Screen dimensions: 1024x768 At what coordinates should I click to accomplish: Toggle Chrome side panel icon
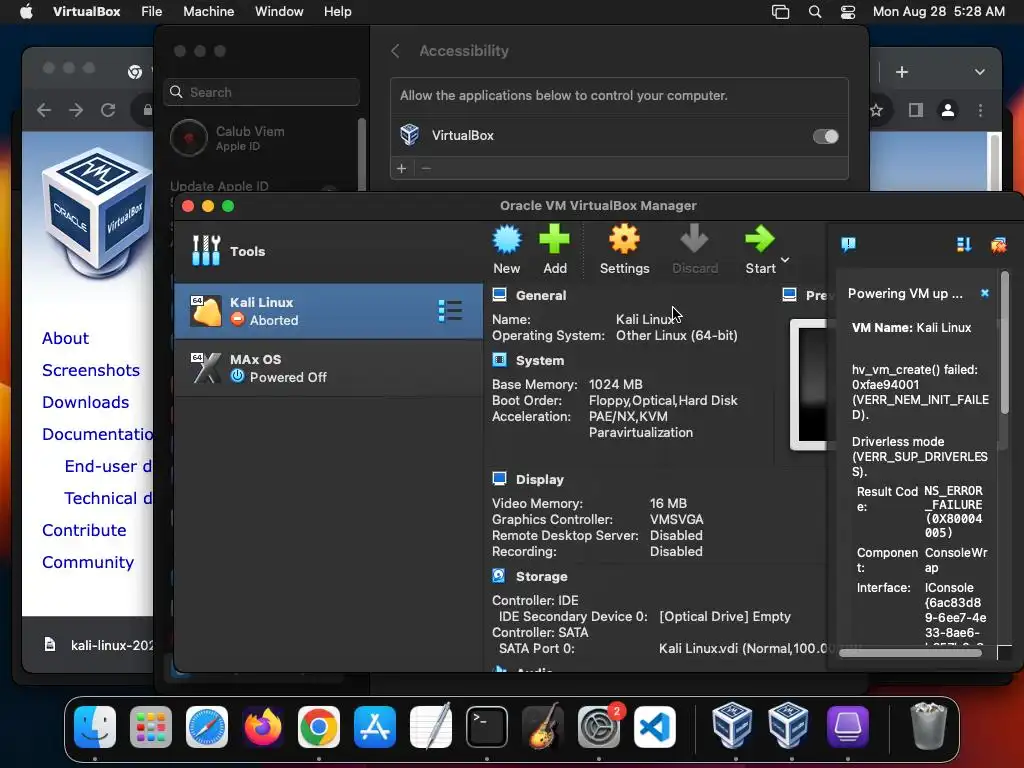916,110
